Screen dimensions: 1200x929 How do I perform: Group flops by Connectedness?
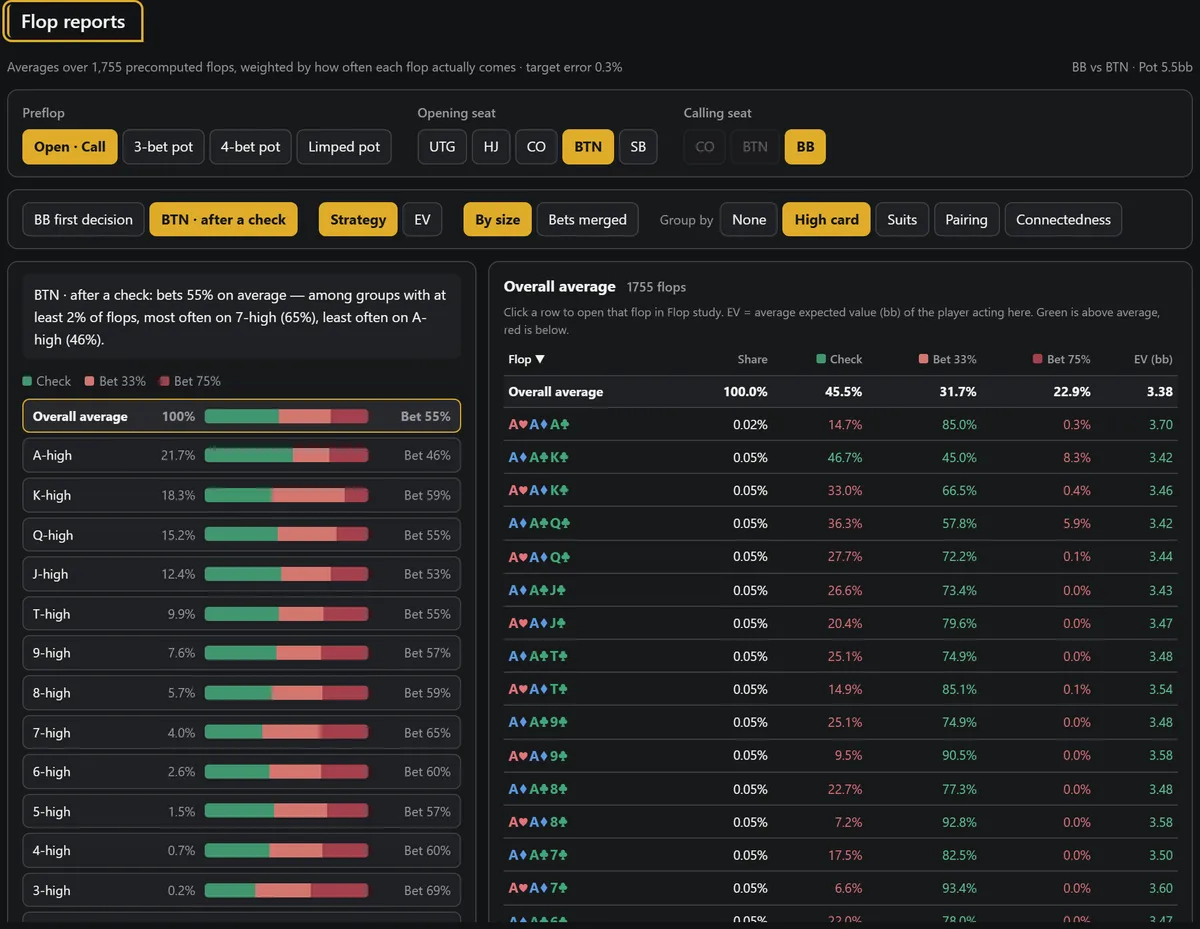coord(1063,220)
